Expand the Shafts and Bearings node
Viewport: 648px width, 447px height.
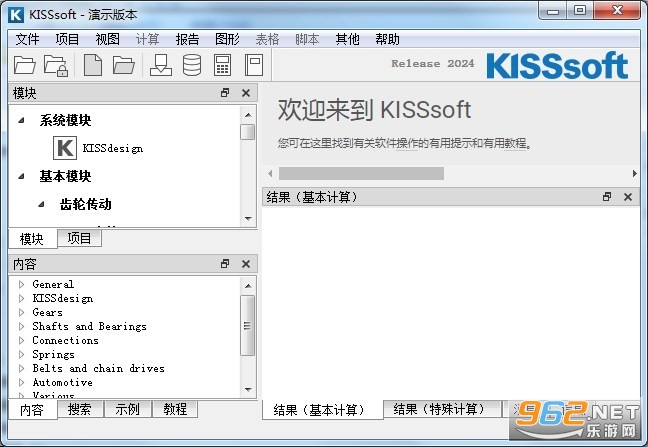tap(21, 326)
